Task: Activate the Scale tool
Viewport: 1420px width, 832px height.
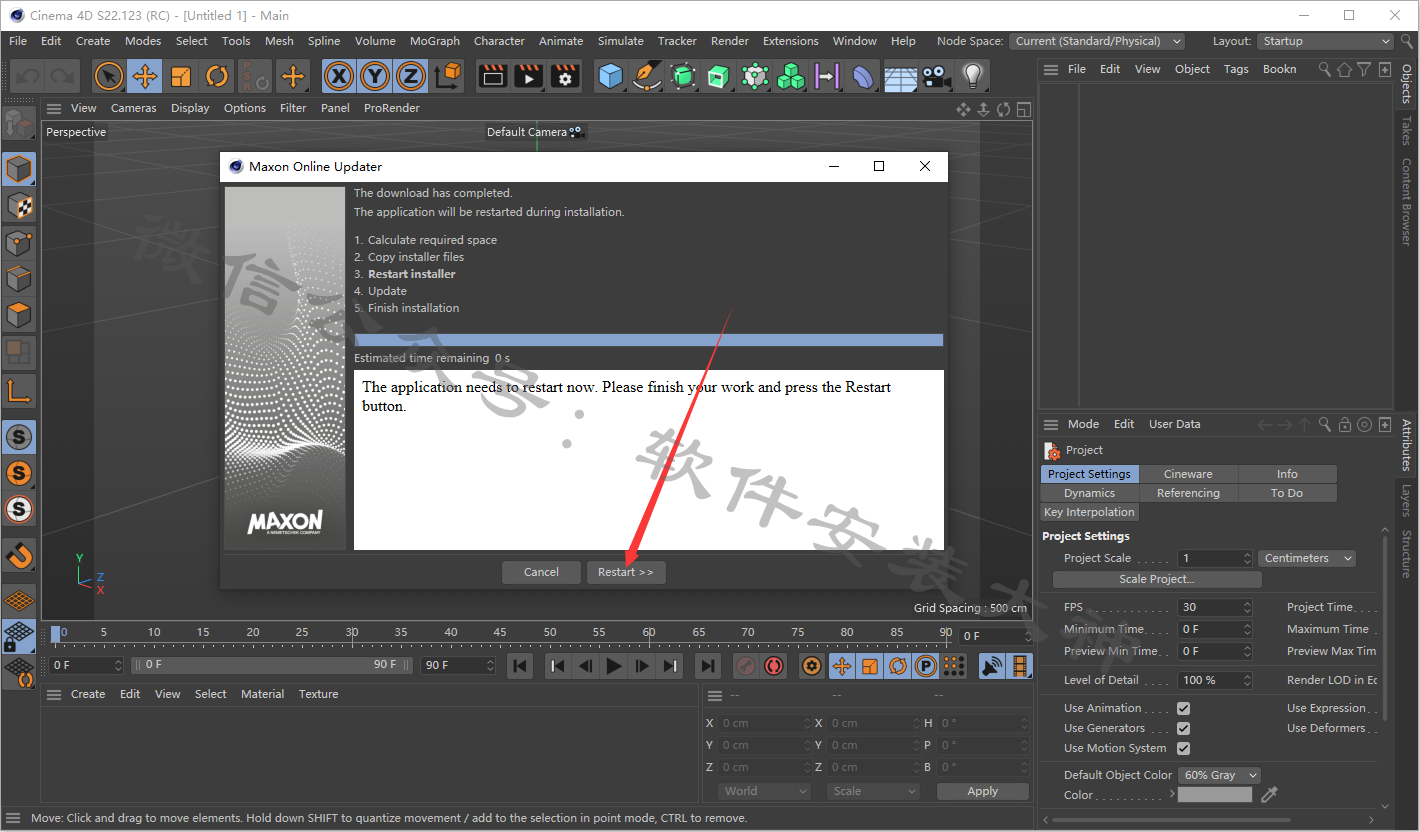Action: coord(181,76)
